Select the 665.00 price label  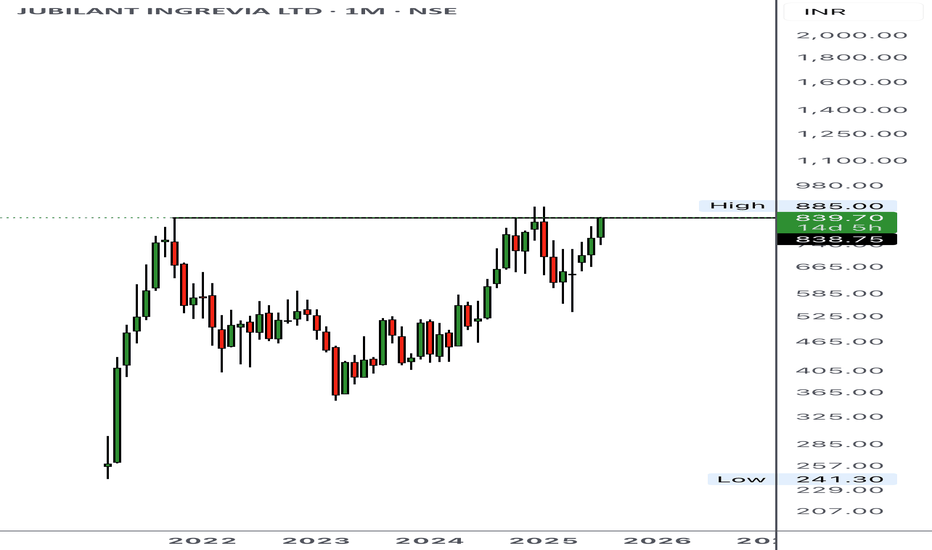coord(839,266)
